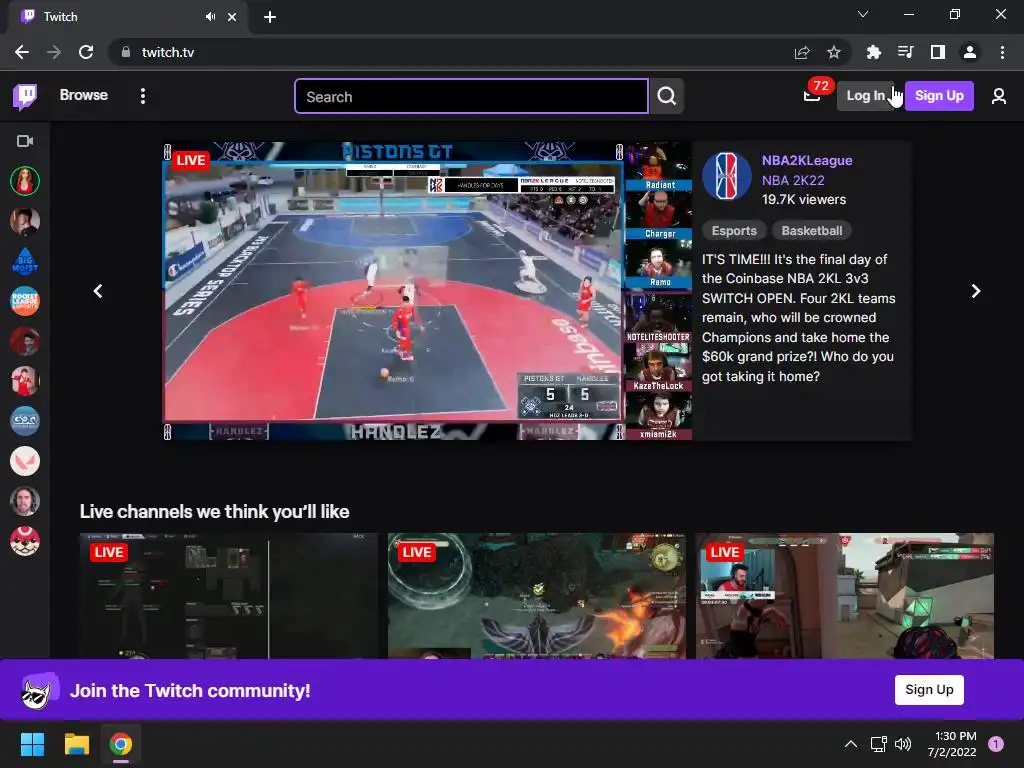The width and height of the screenshot is (1024, 768).
Task: Open the NBA2KLeague channel link
Action: point(807,161)
